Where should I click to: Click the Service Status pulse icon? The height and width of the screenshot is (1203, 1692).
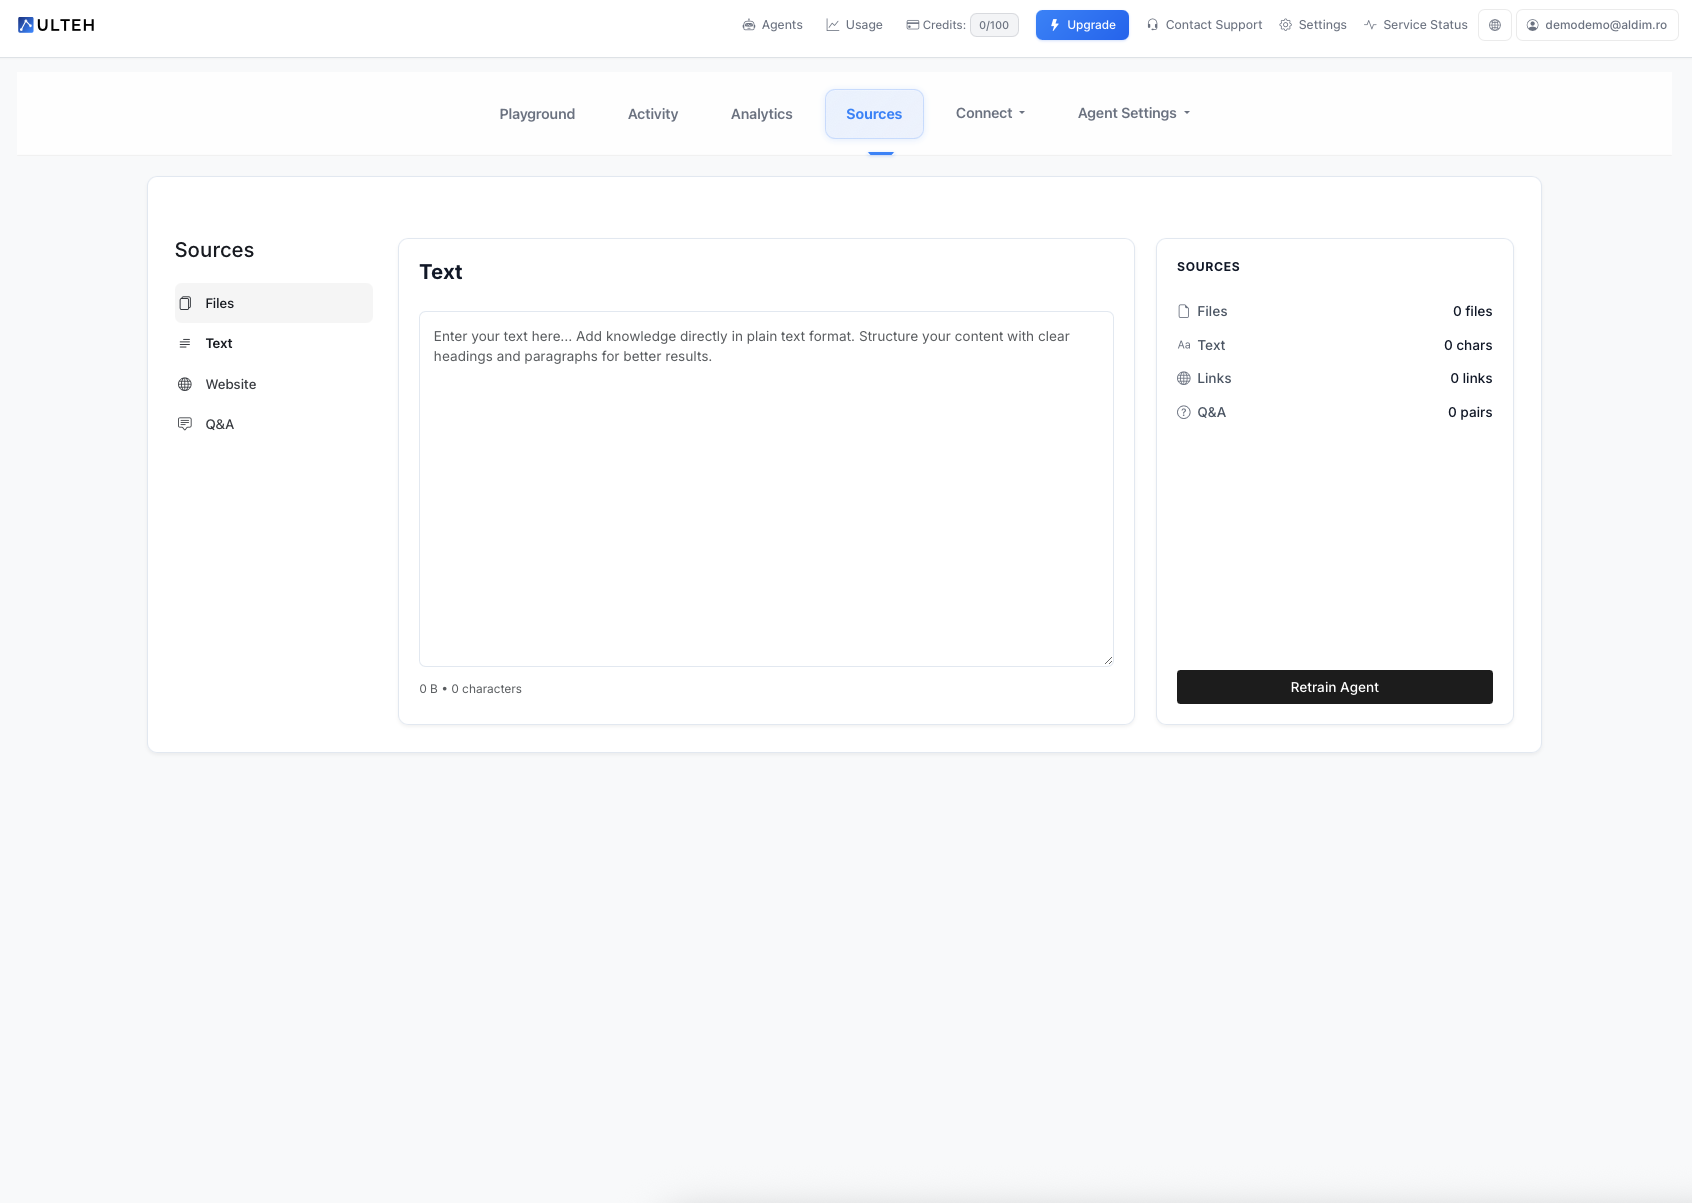pos(1369,24)
